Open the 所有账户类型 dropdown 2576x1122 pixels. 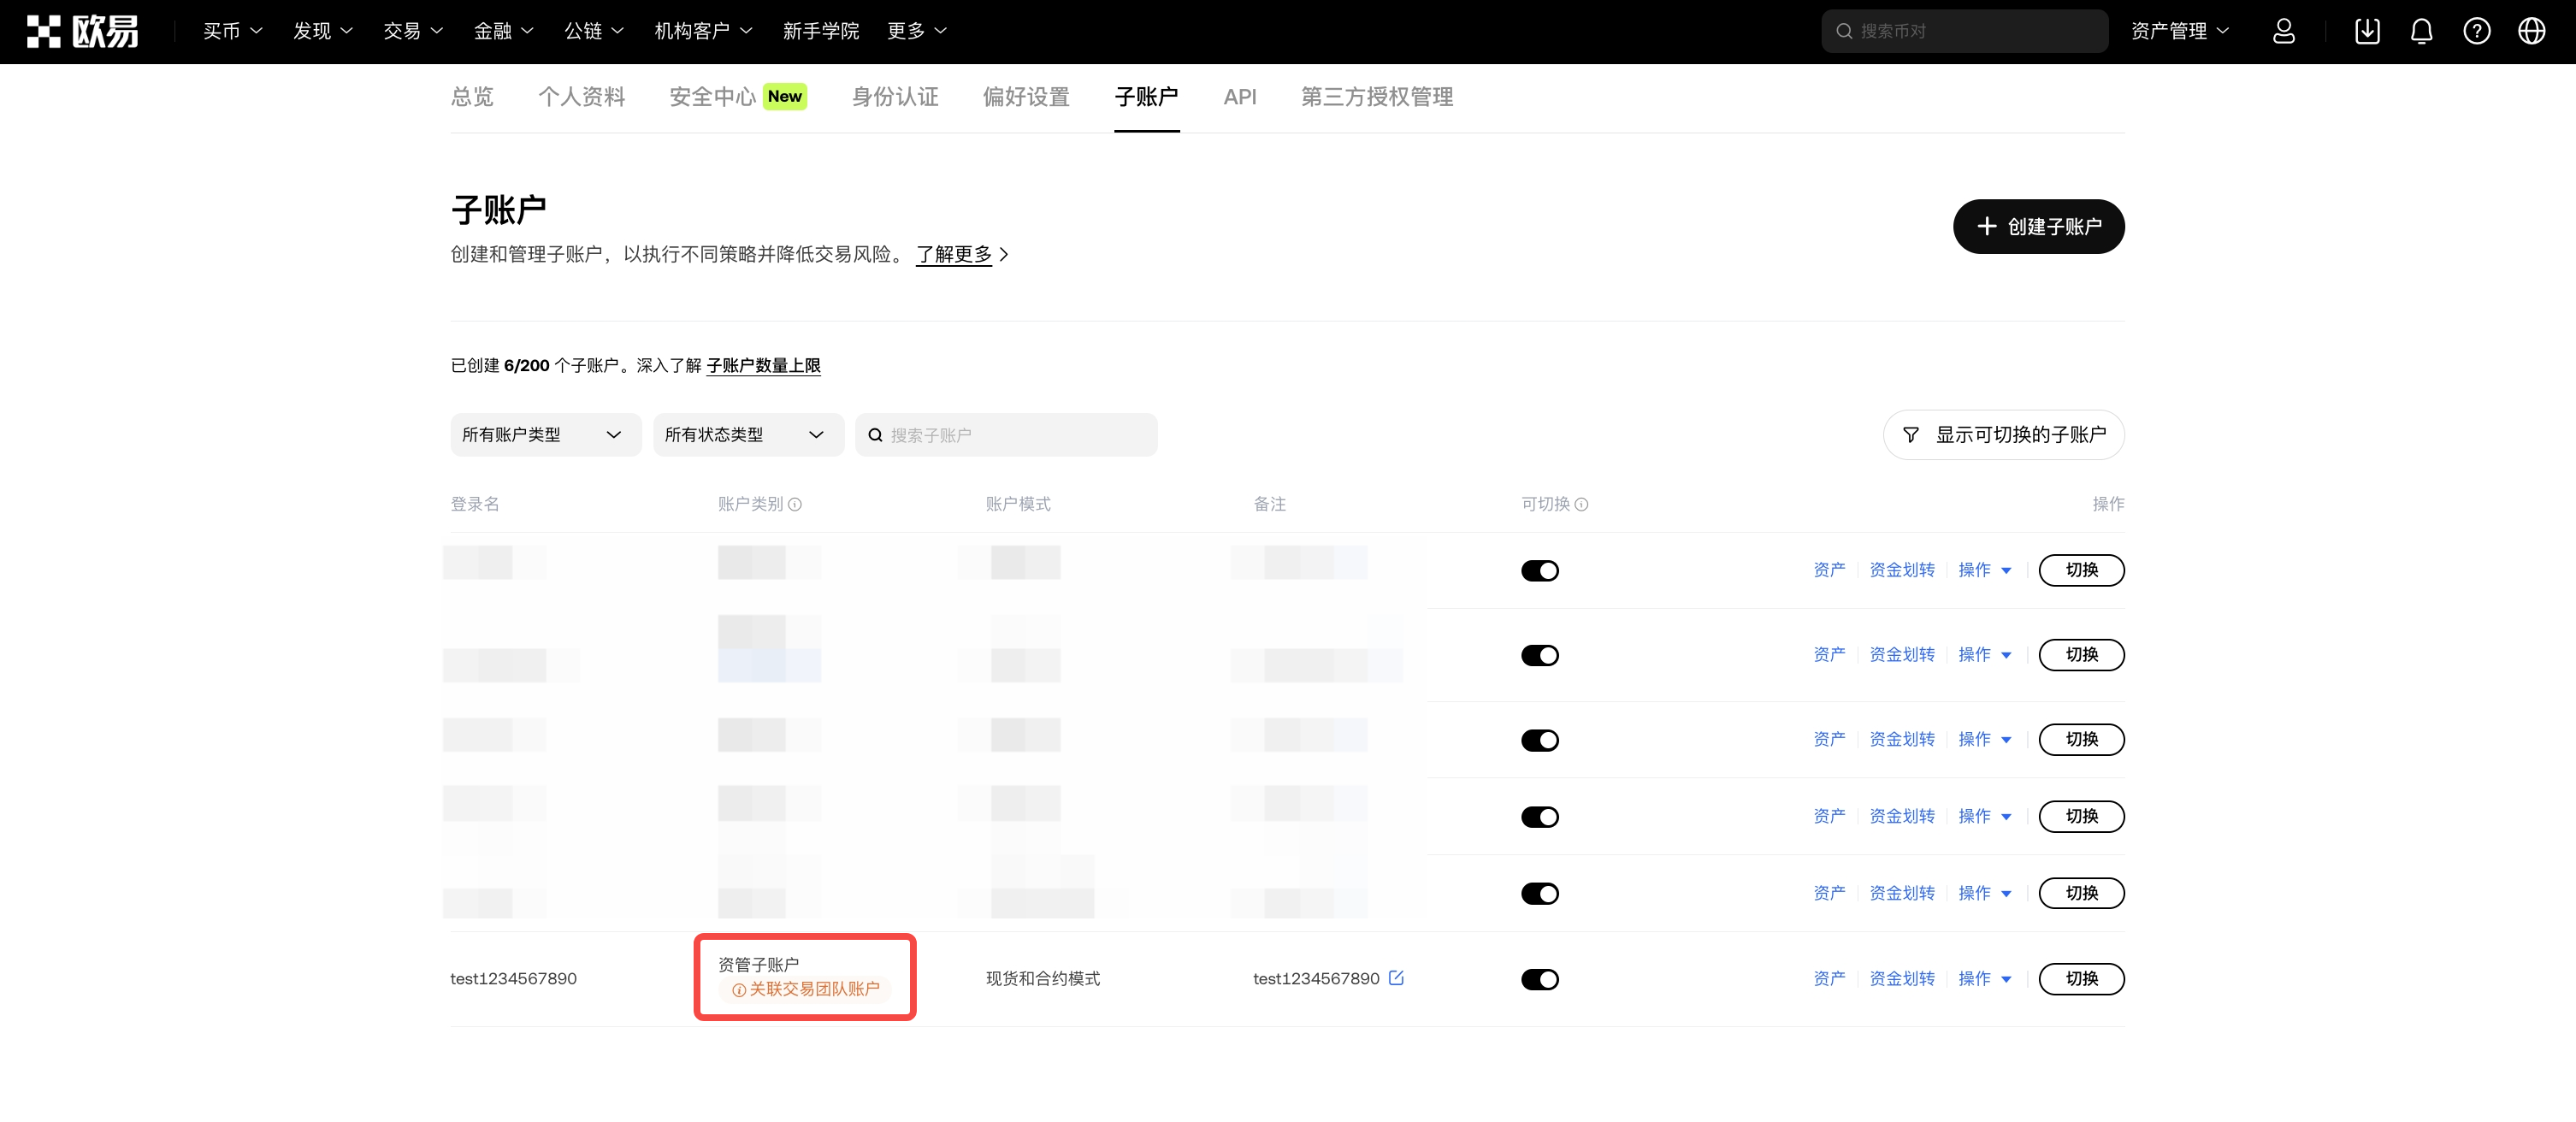pyautogui.click(x=545, y=435)
